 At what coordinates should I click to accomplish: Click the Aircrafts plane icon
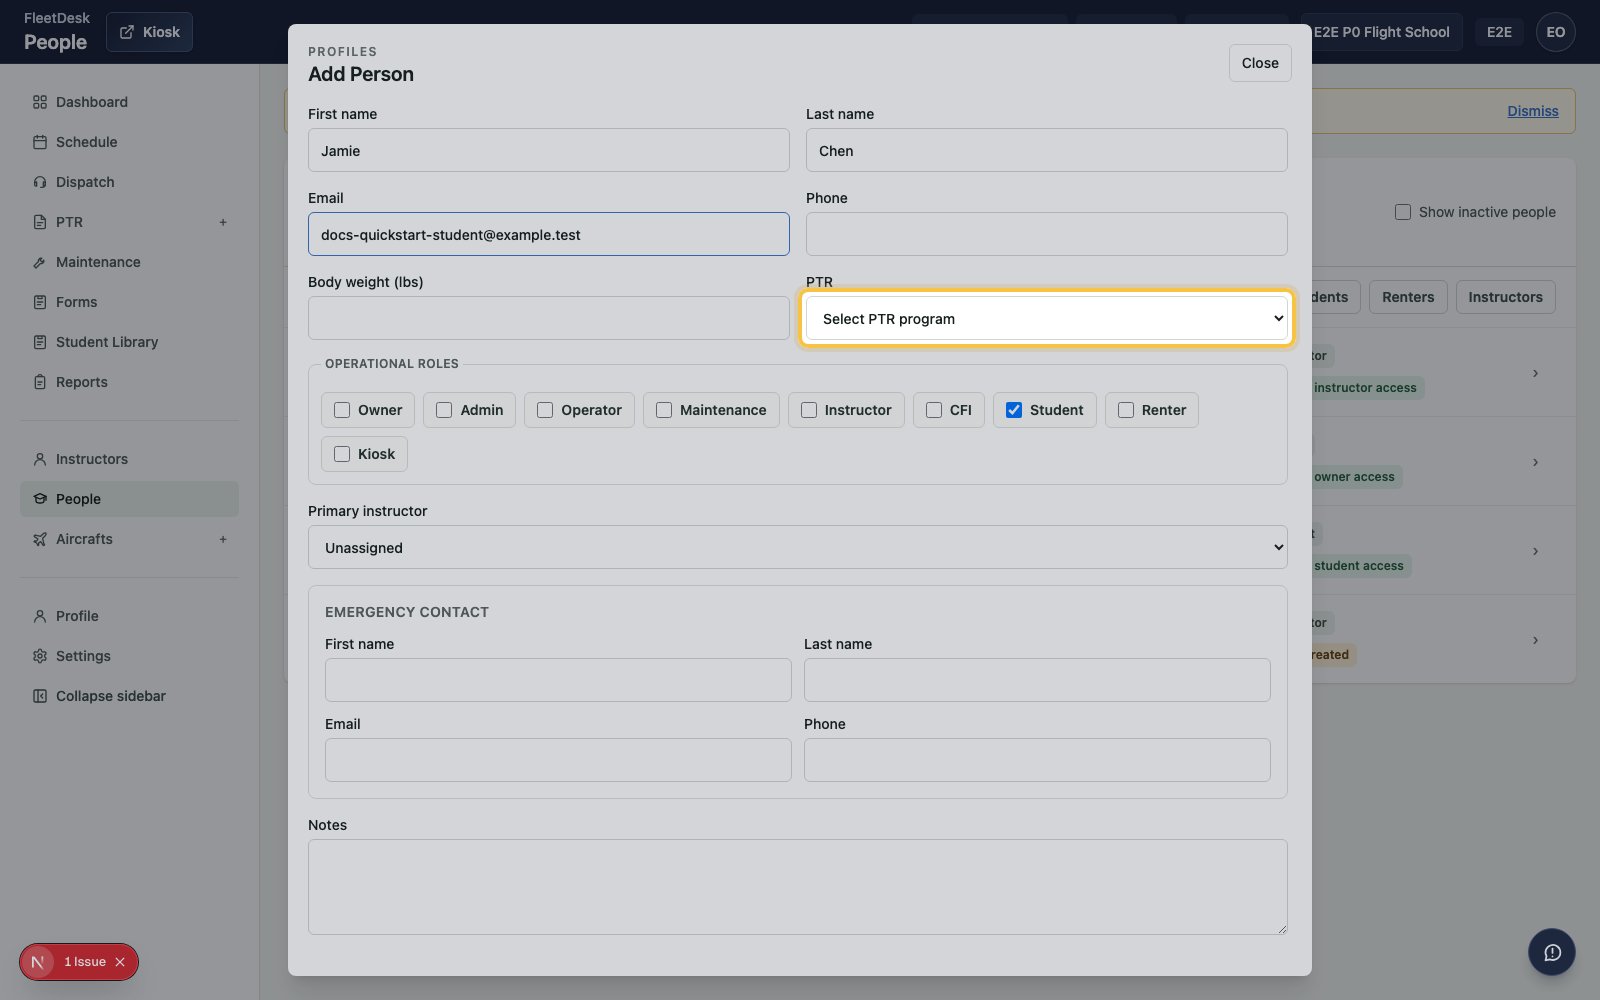(x=40, y=539)
